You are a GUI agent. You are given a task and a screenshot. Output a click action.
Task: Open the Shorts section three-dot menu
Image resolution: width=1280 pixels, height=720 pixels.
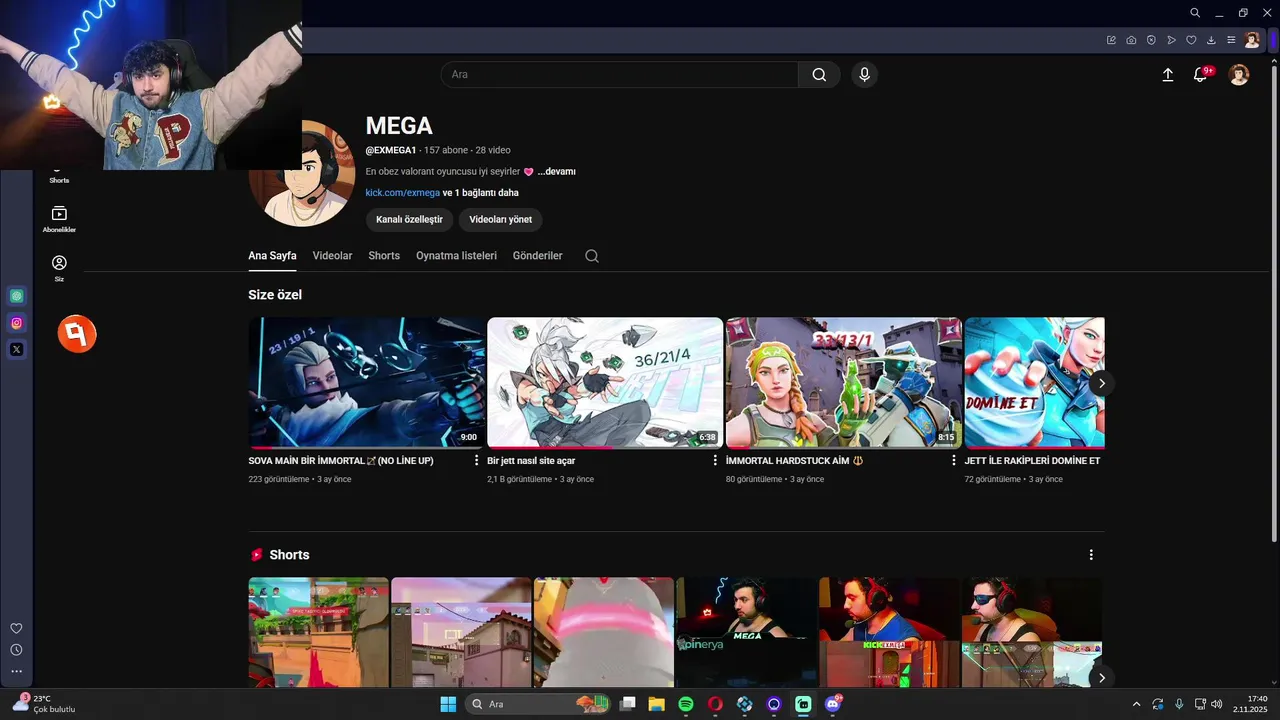[x=1091, y=555]
